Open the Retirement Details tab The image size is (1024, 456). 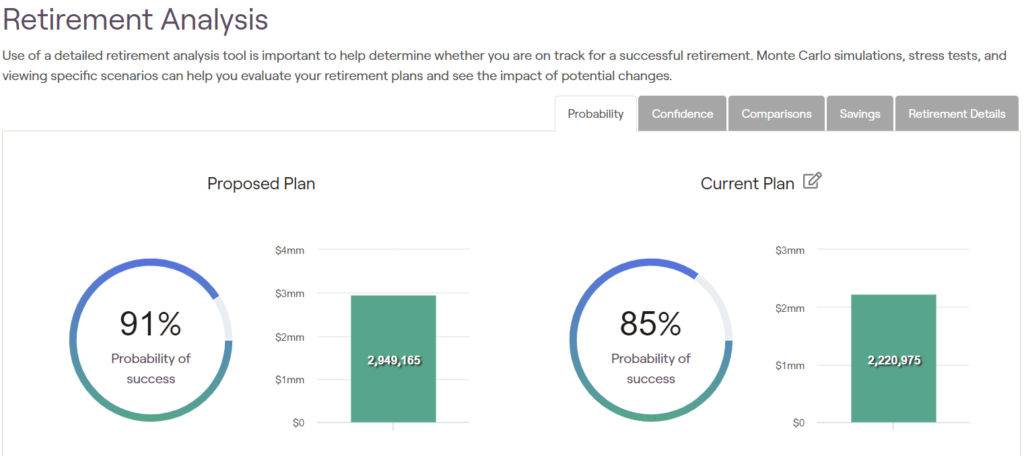956,114
